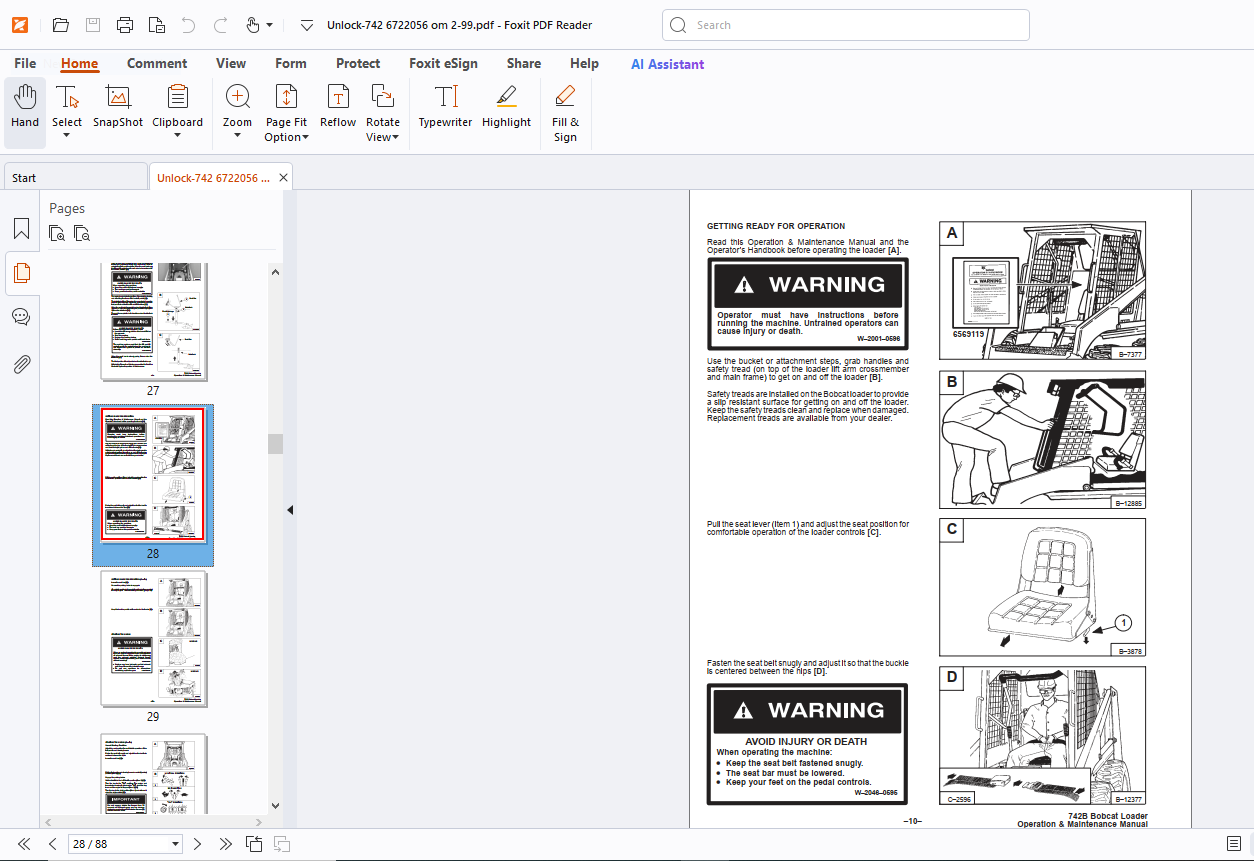Open page number dropdown showing 28 / 88
This screenshot has height=861, width=1254.
click(176, 844)
